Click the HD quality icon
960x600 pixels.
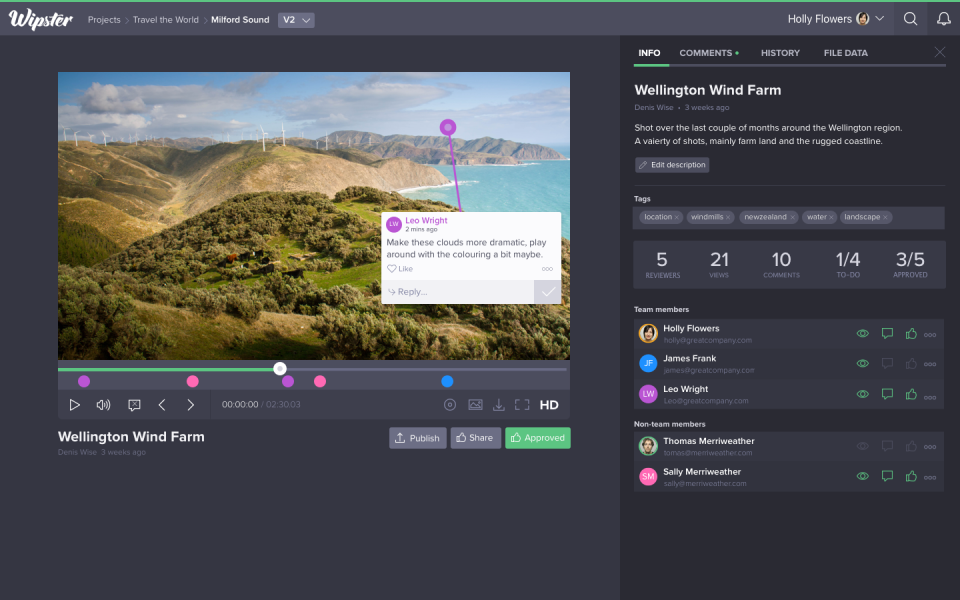coord(546,405)
